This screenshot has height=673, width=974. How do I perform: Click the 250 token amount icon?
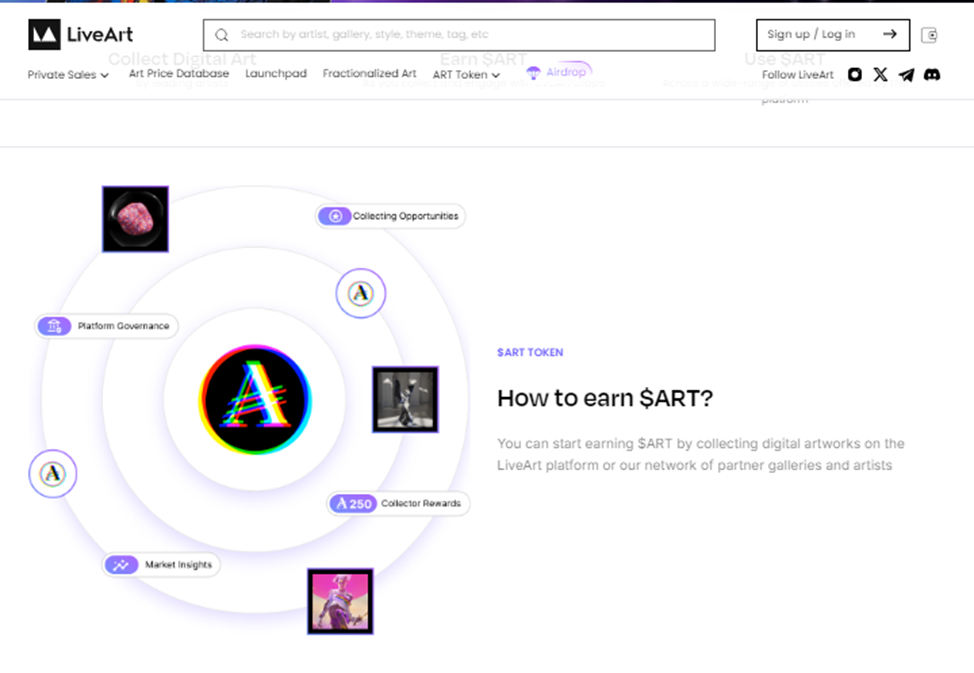[353, 503]
